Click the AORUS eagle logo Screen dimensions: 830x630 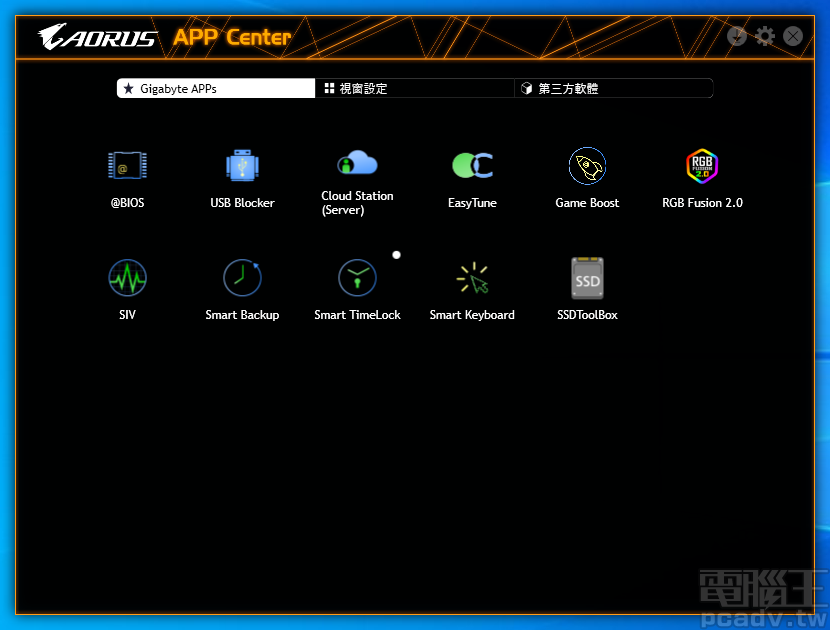pos(97,38)
